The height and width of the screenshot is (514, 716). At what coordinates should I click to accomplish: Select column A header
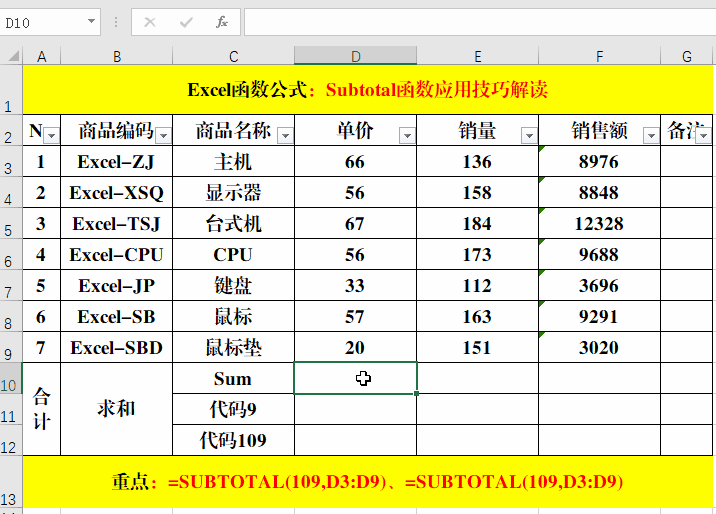(x=42, y=56)
